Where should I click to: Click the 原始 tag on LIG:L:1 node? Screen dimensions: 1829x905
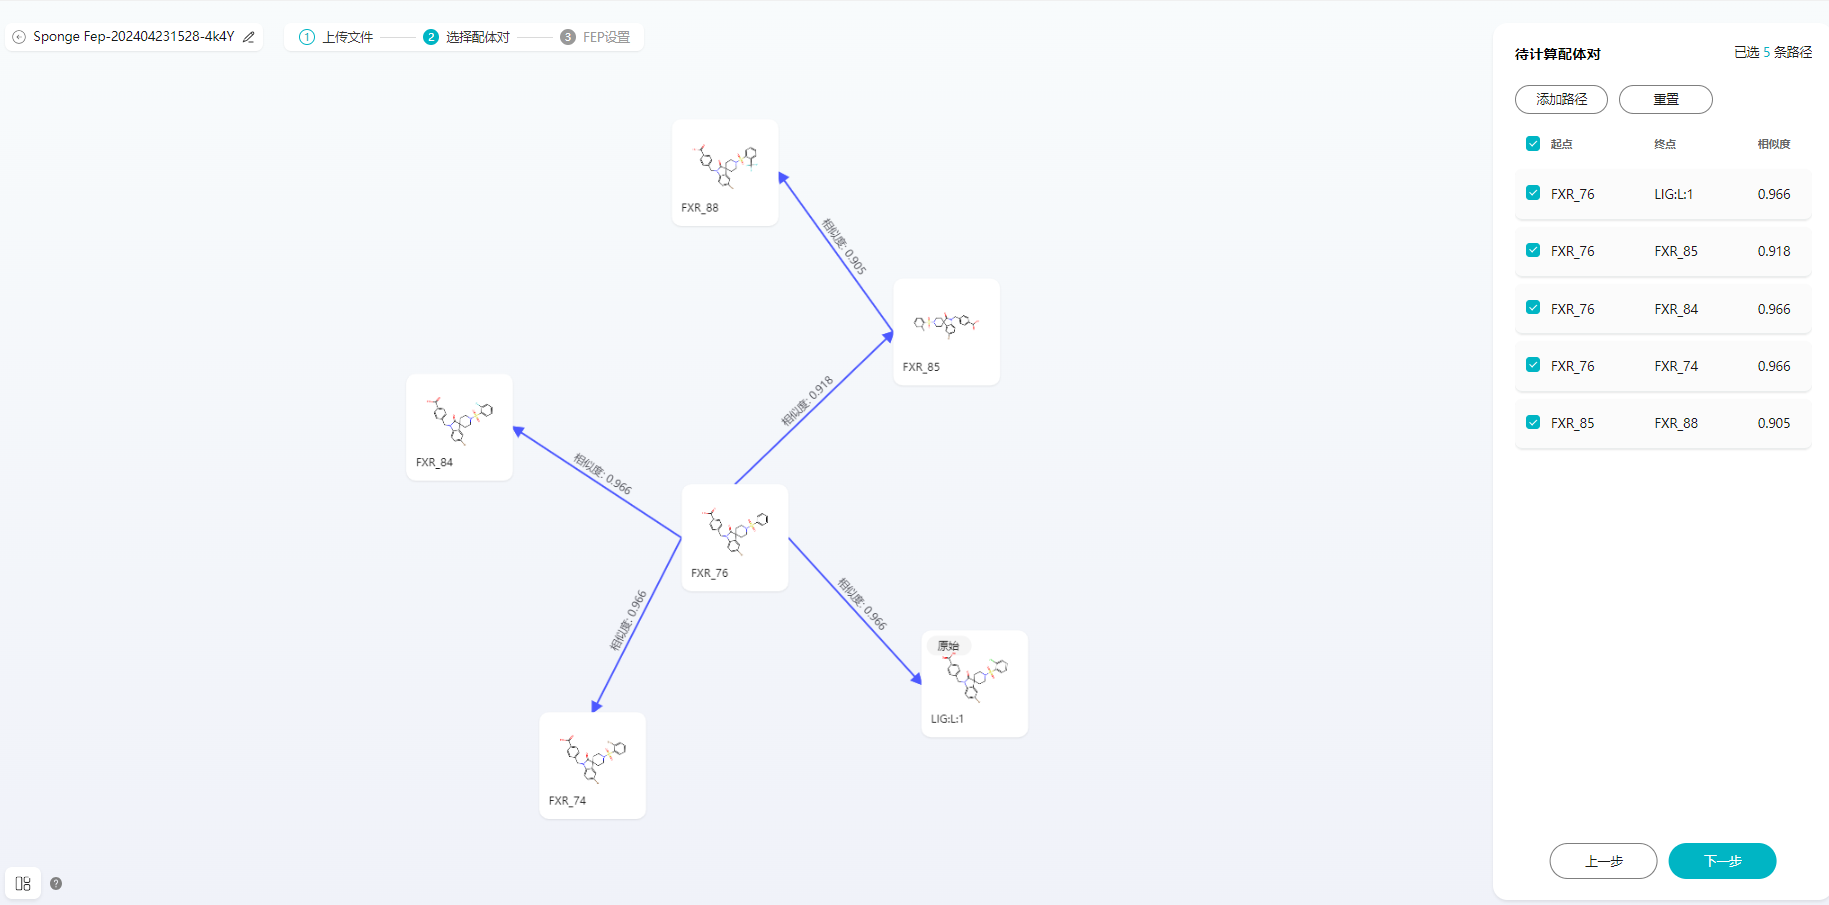coord(948,646)
